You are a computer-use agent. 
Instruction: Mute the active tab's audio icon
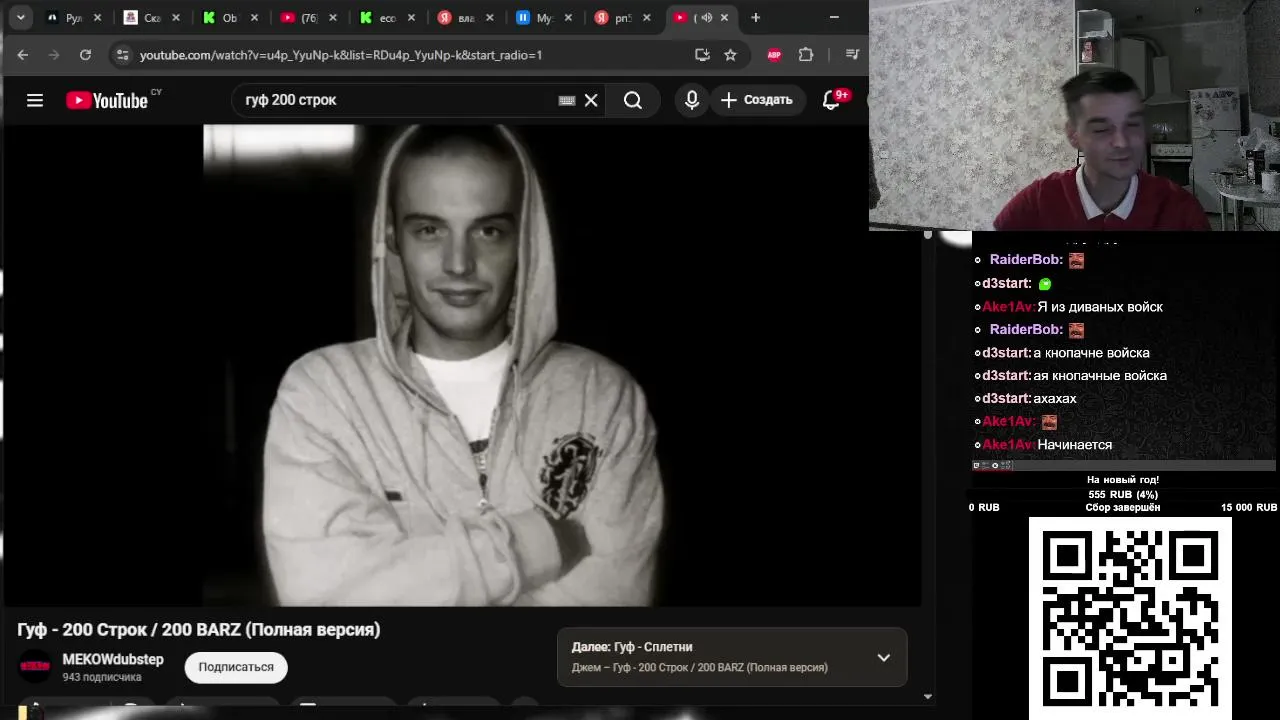coord(706,18)
